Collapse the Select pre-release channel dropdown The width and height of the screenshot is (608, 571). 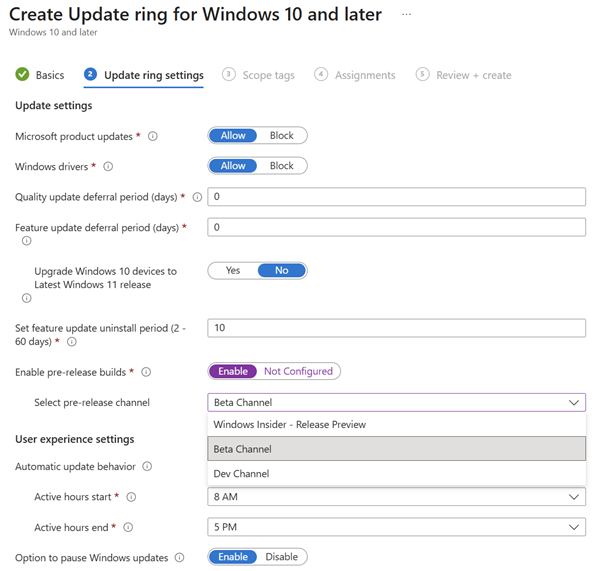click(574, 402)
